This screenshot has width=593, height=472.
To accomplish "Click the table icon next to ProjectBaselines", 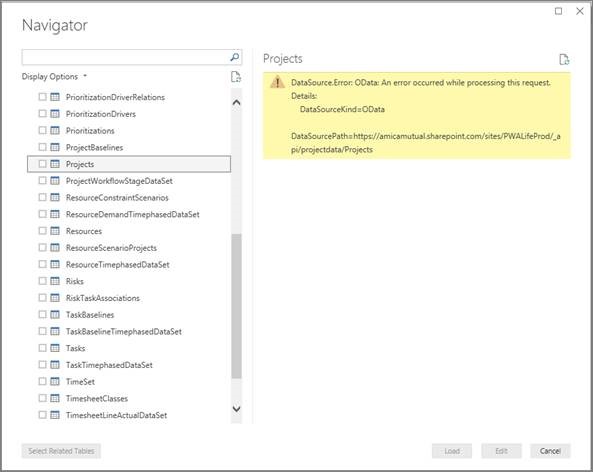I will 55,147.
